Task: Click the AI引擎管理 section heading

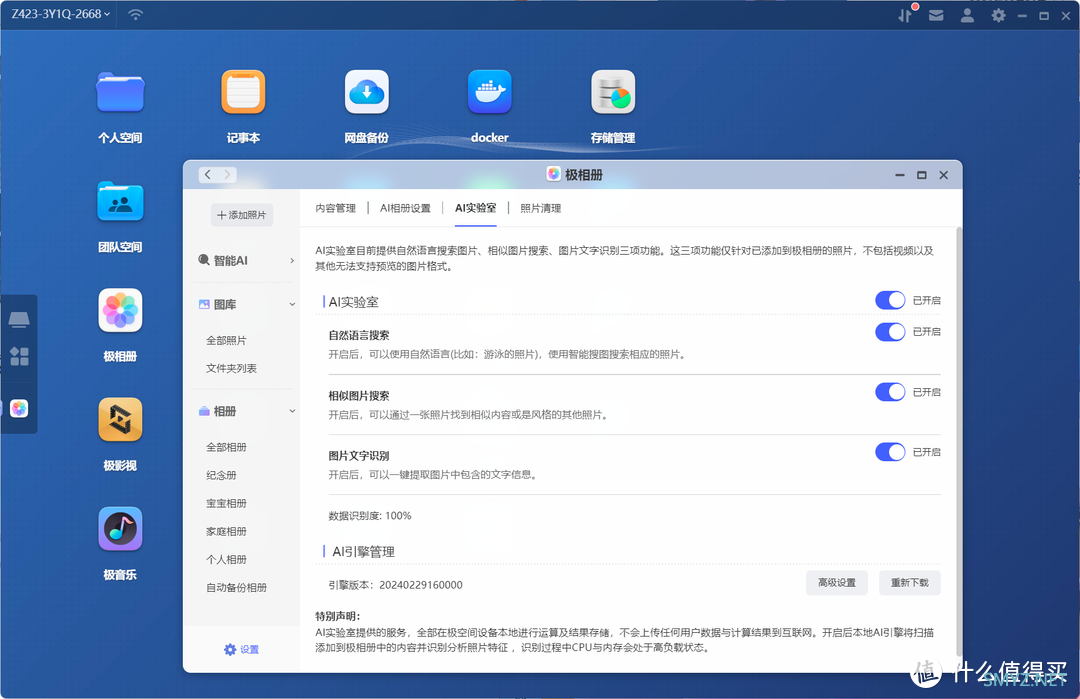Action: point(363,552)
